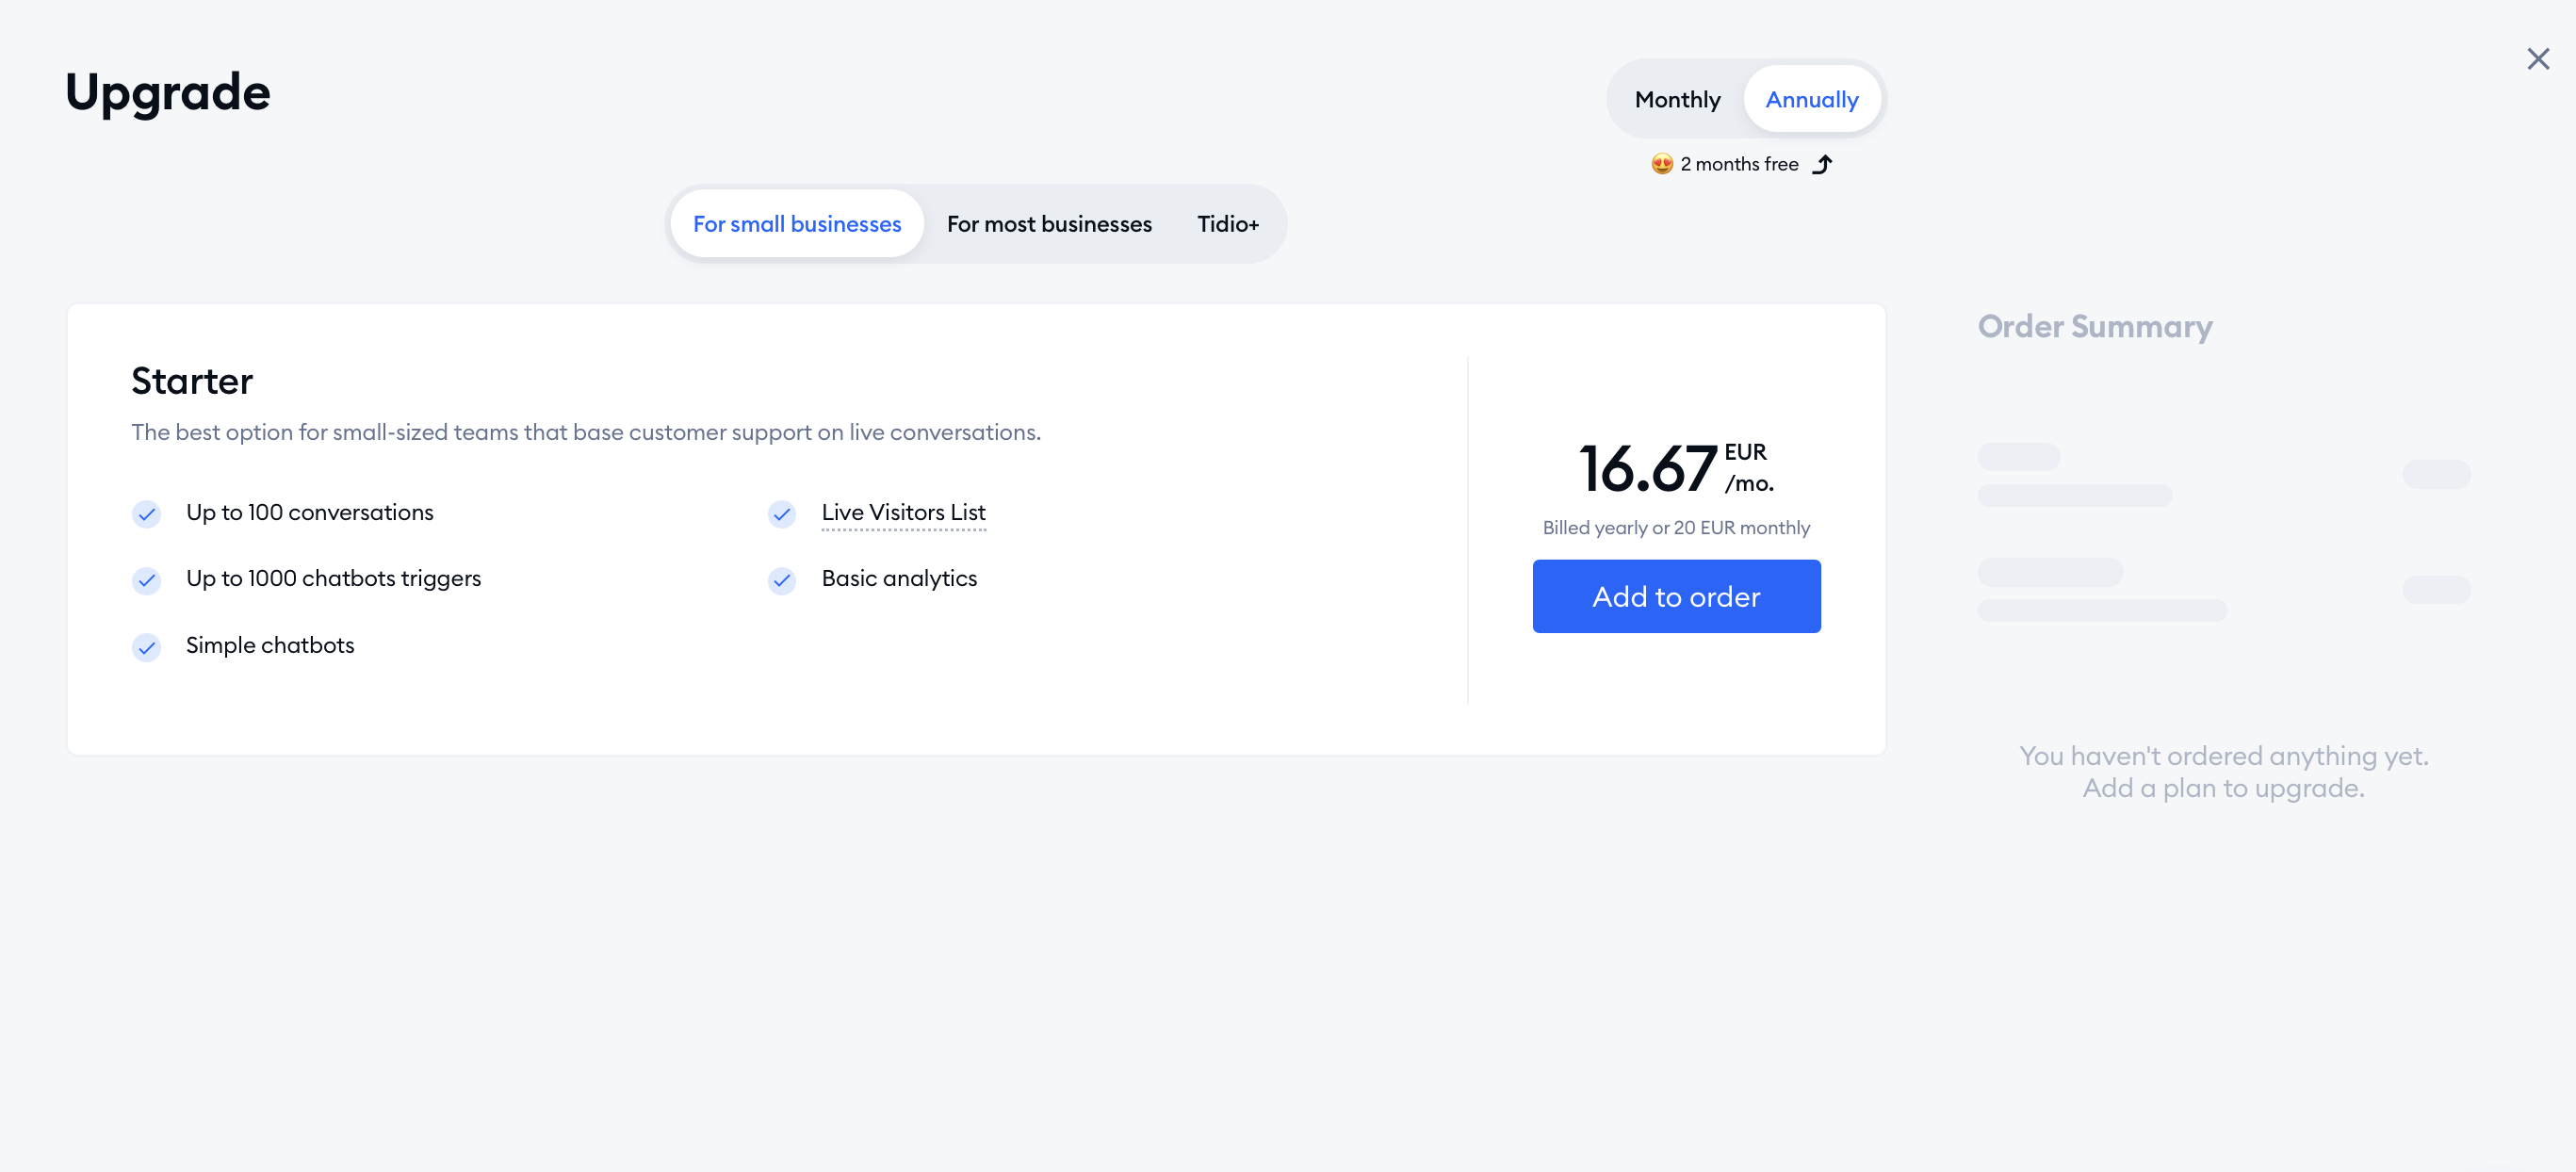
Task: Switch to For most businesses tab
Action: coord(1049,223)
